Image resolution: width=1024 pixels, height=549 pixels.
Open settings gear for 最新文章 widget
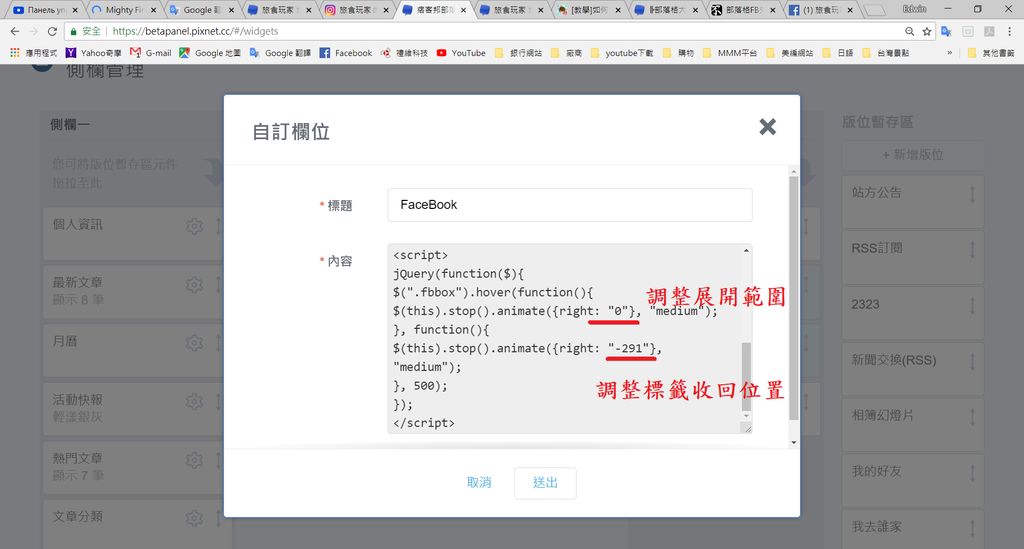(x=194, y=285)
